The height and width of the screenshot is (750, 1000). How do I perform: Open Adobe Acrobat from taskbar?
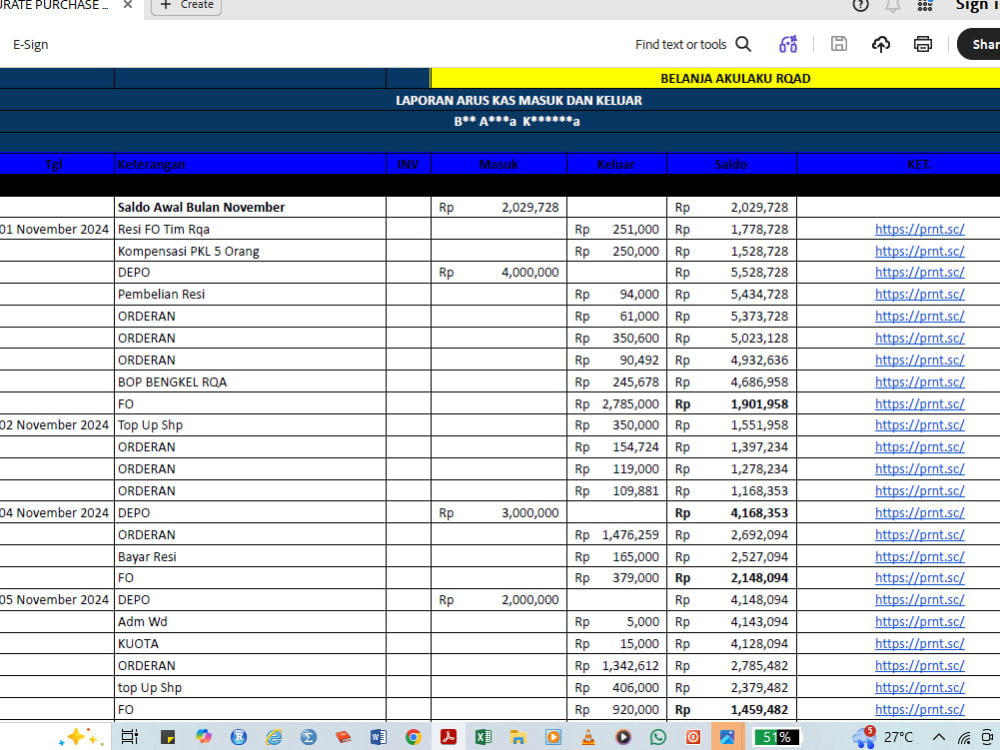tap(448, 737)
